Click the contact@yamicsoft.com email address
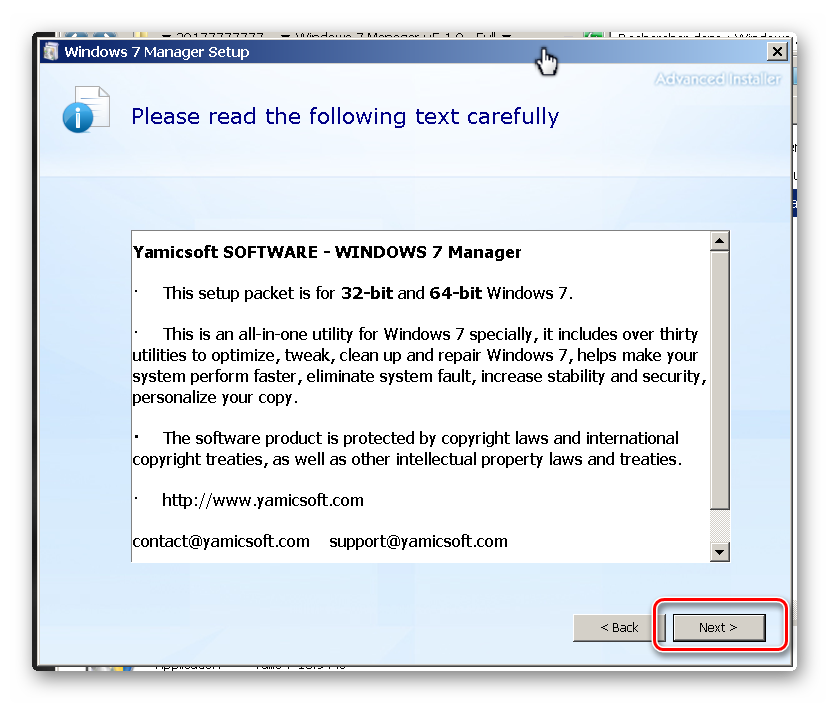The image size is (830, 704). [221, 541]
